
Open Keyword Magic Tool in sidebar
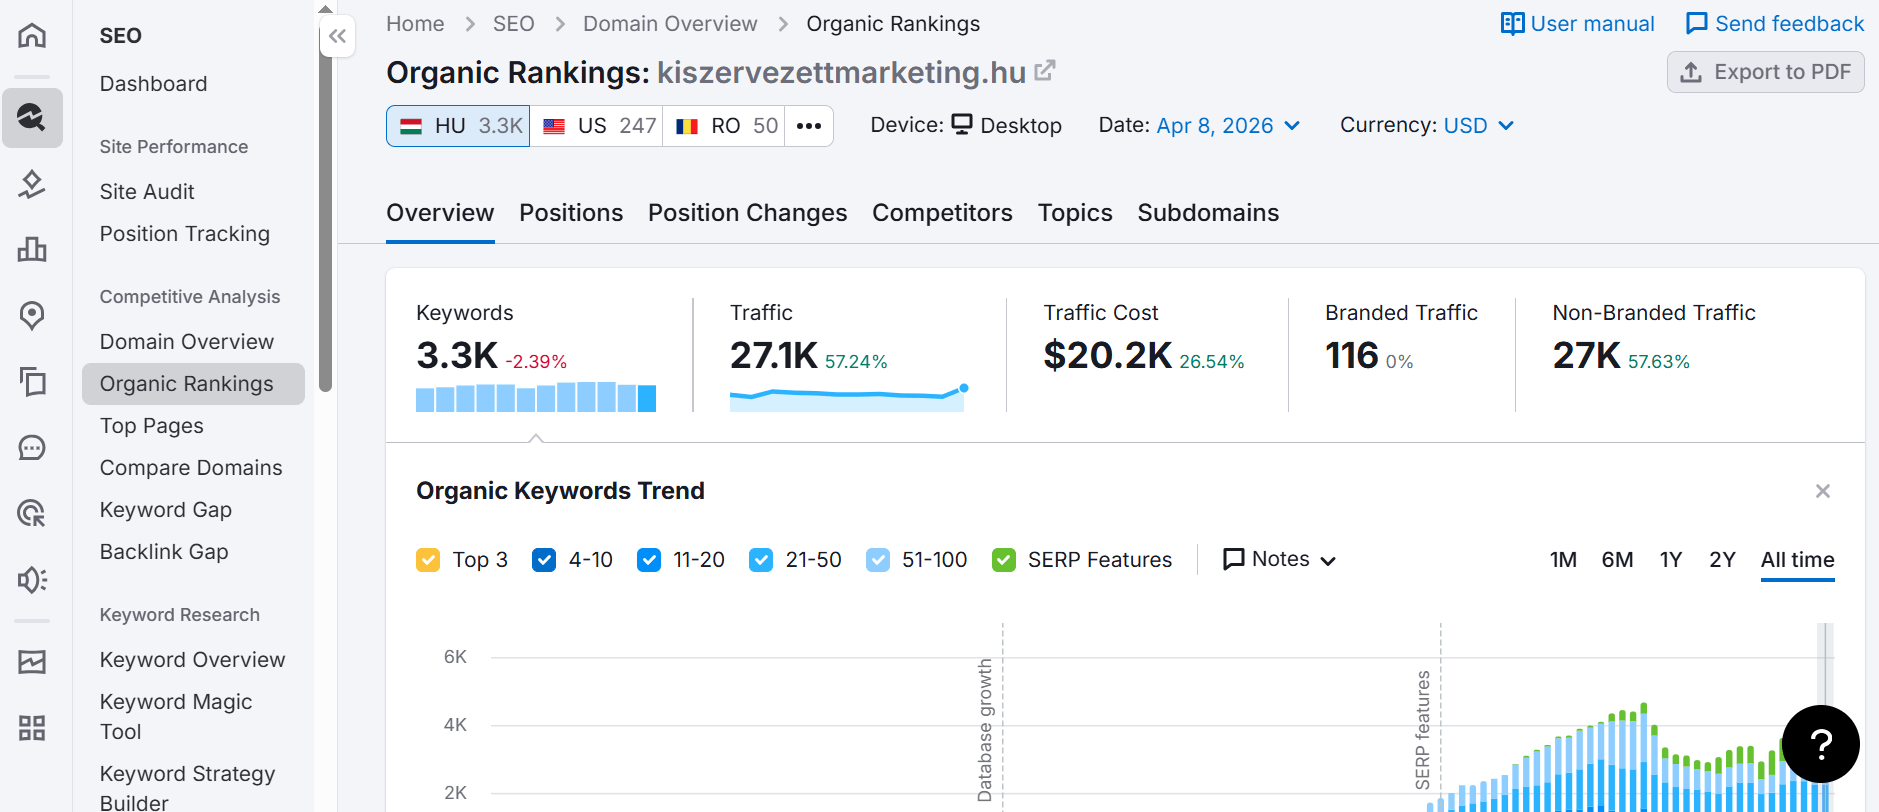(x=176, y=717)
